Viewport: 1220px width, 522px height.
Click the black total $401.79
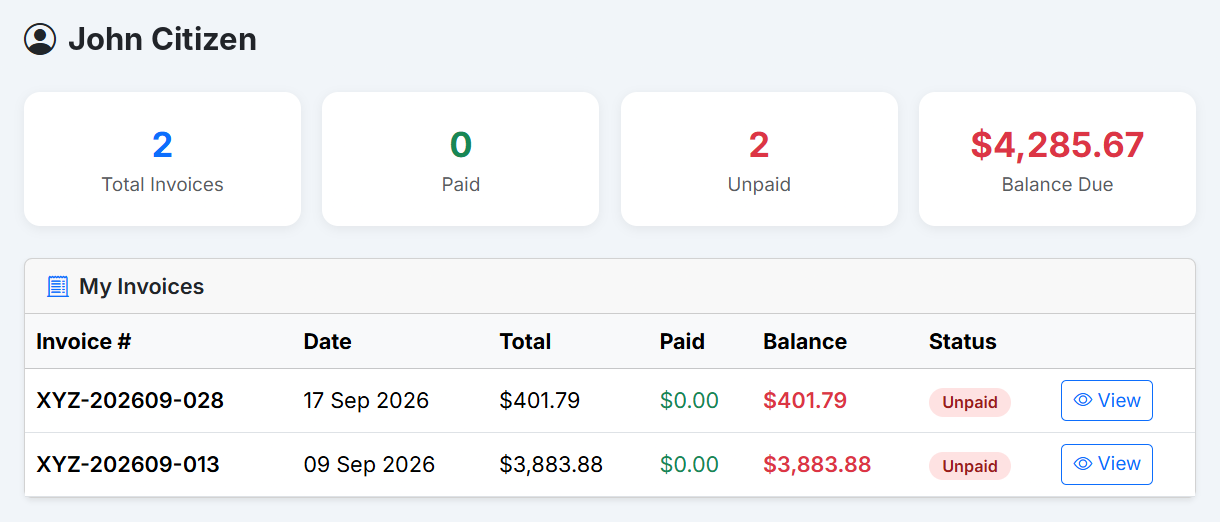coord(540,401)
